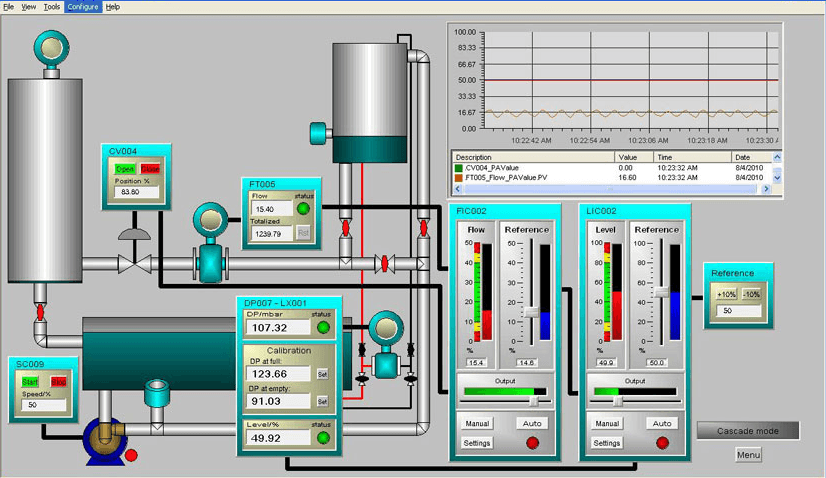The height and width of the screenshot is (478, 826).
Task: Click green status indicator in FT005 panel
Action: 303,209
